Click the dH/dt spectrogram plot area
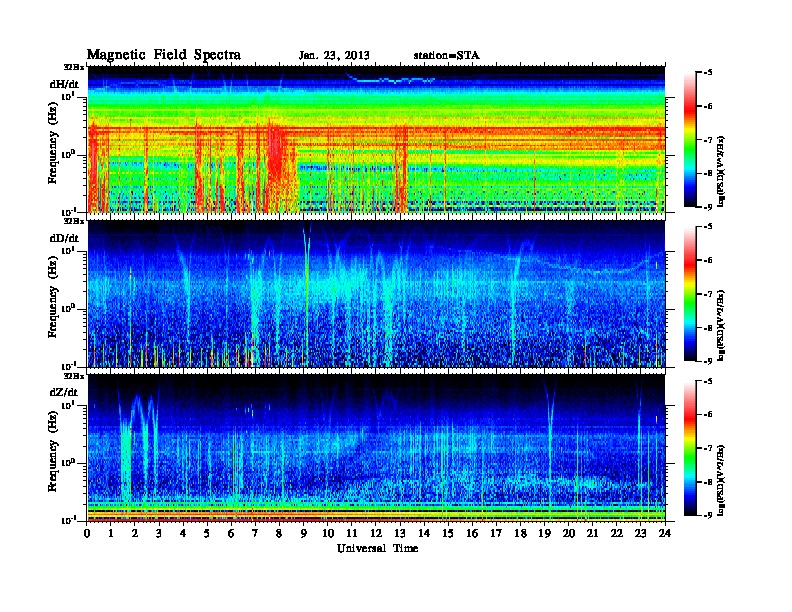Viewport: 792px width, 612px height. click(x=376, y=139)
